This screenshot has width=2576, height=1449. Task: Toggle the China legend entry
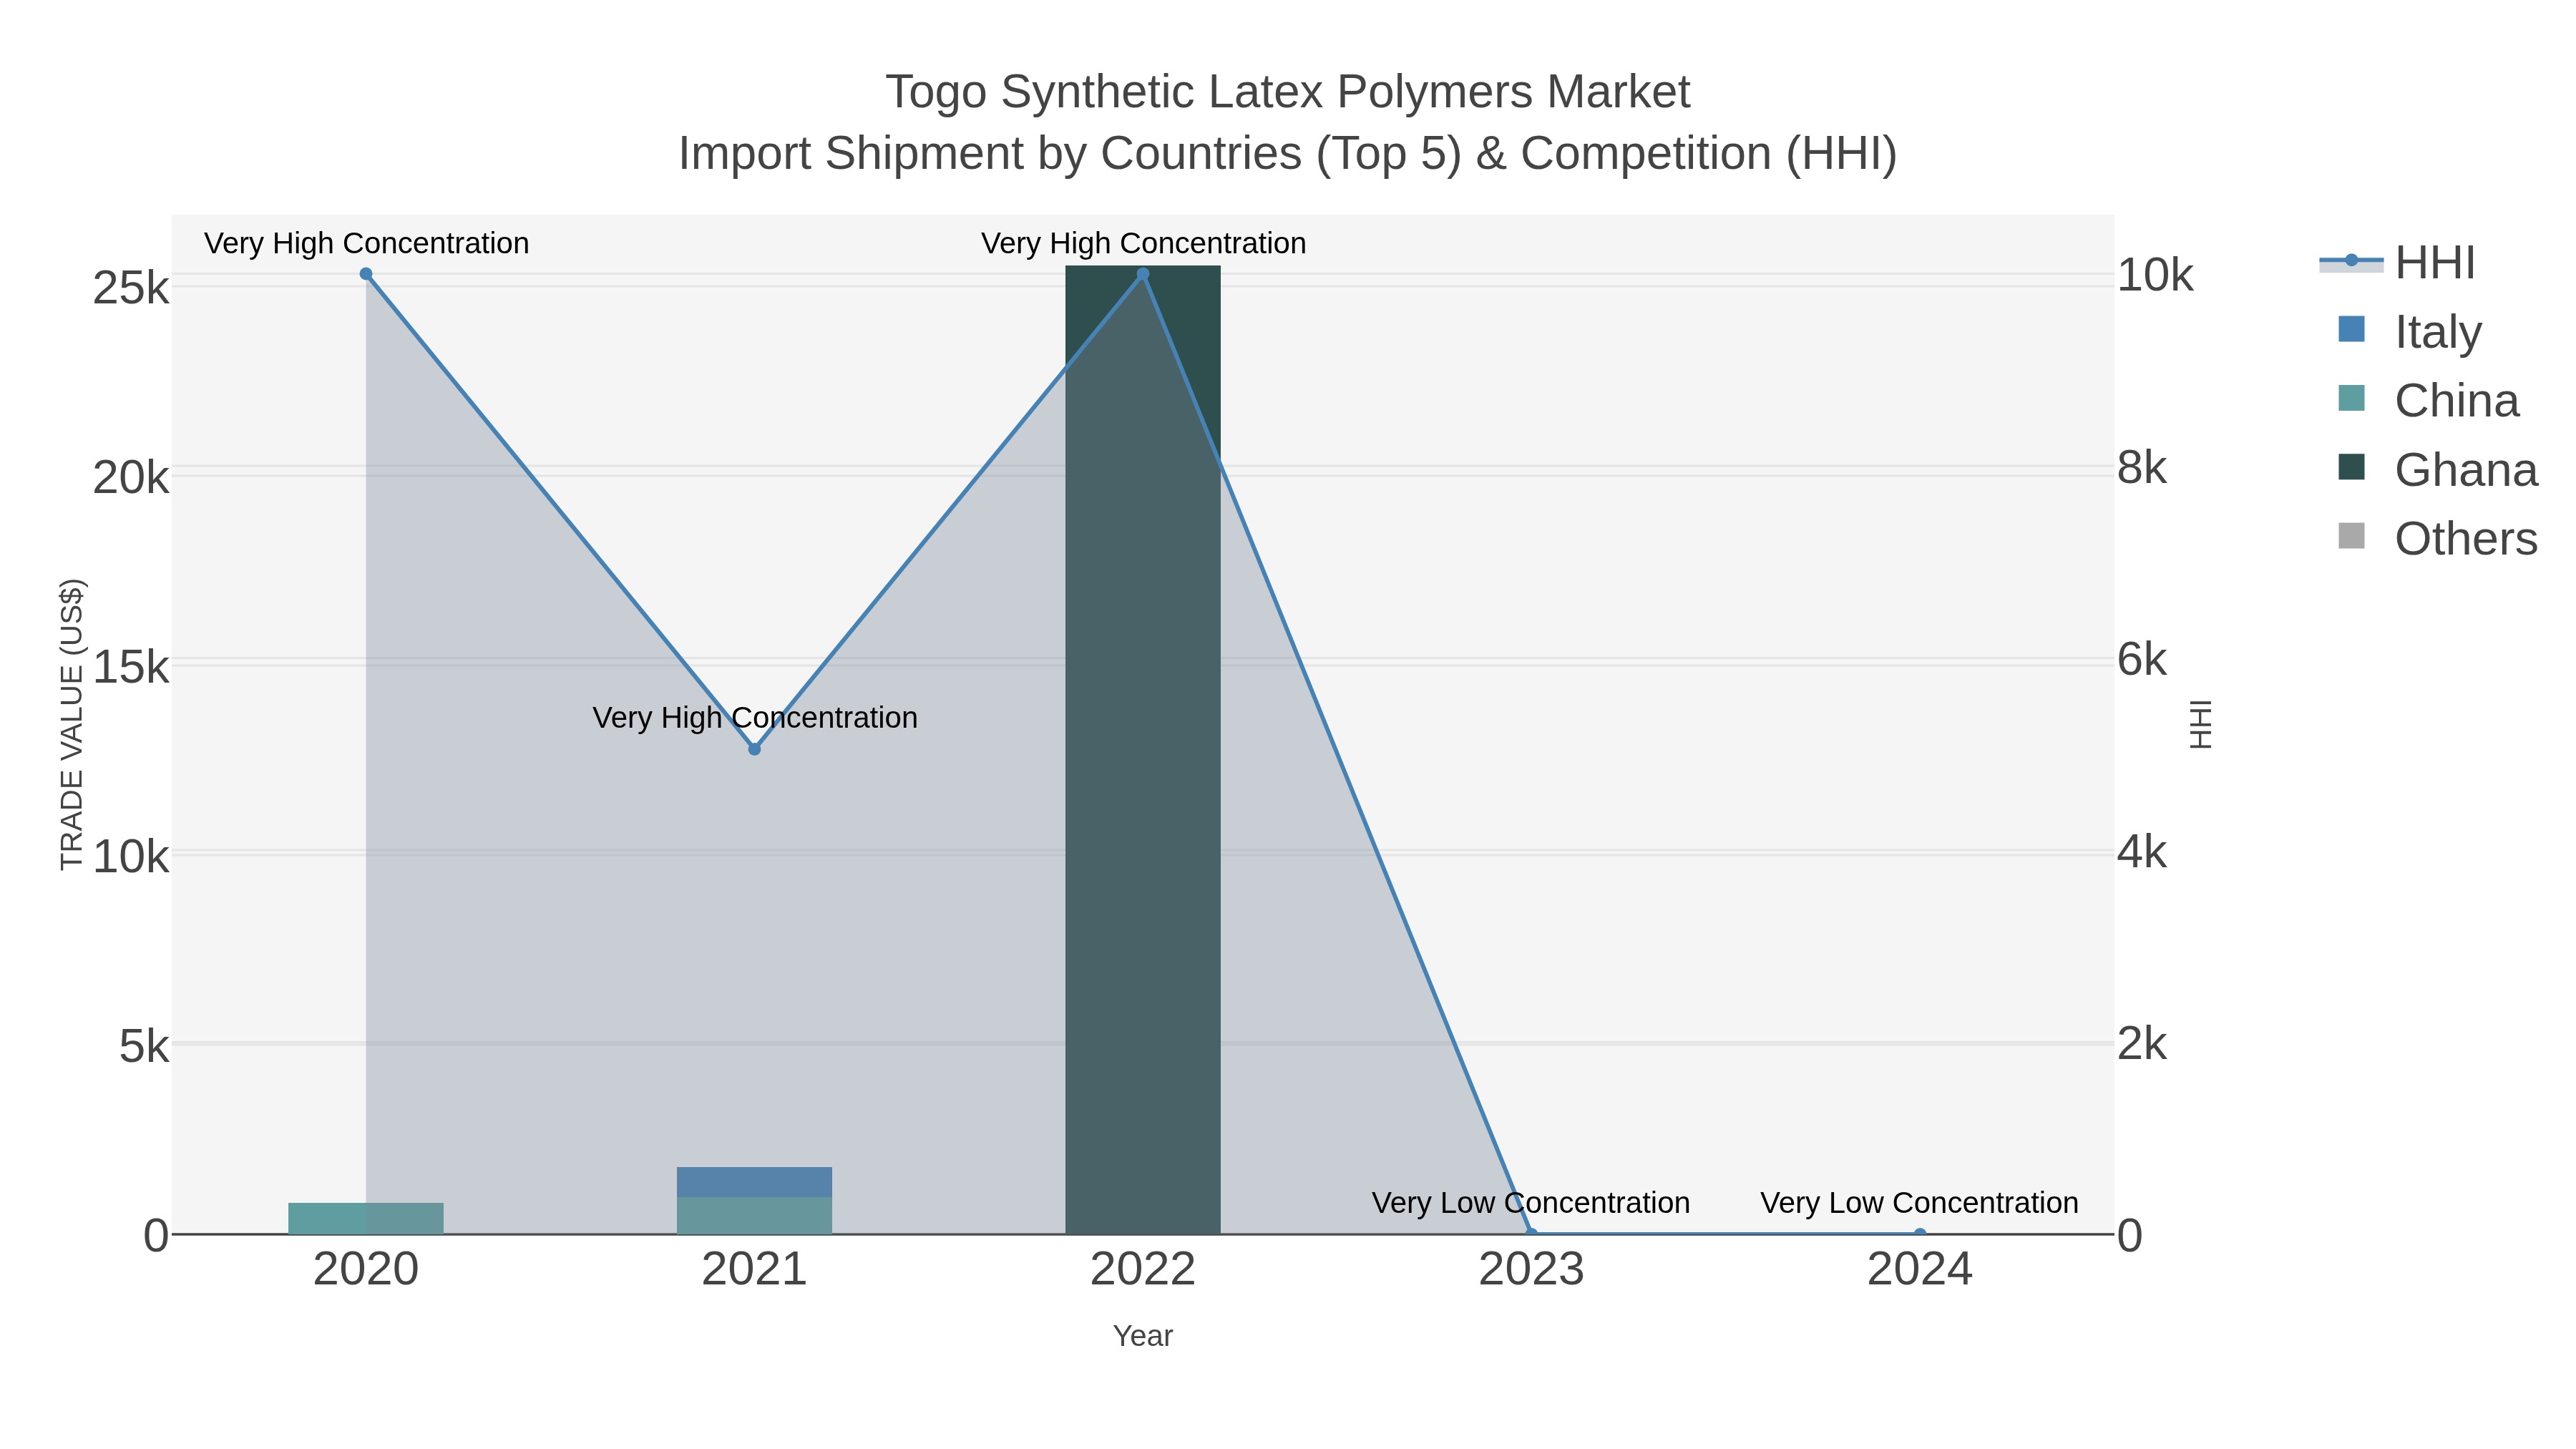click(2428, 401)
